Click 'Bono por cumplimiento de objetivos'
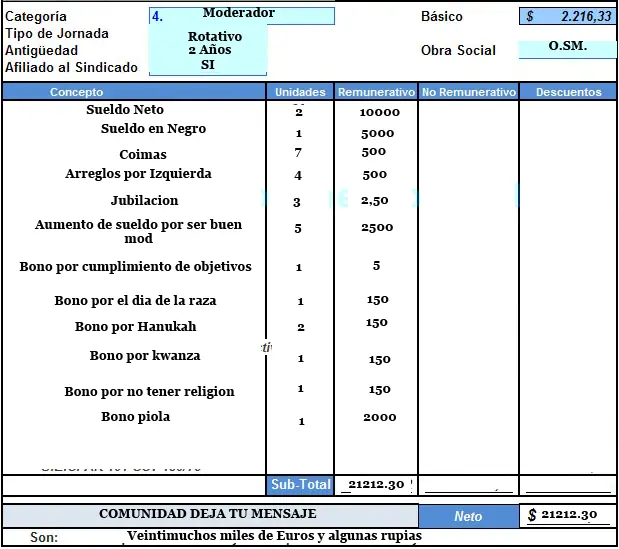This screenshot has height=549, width=619. 135,267
